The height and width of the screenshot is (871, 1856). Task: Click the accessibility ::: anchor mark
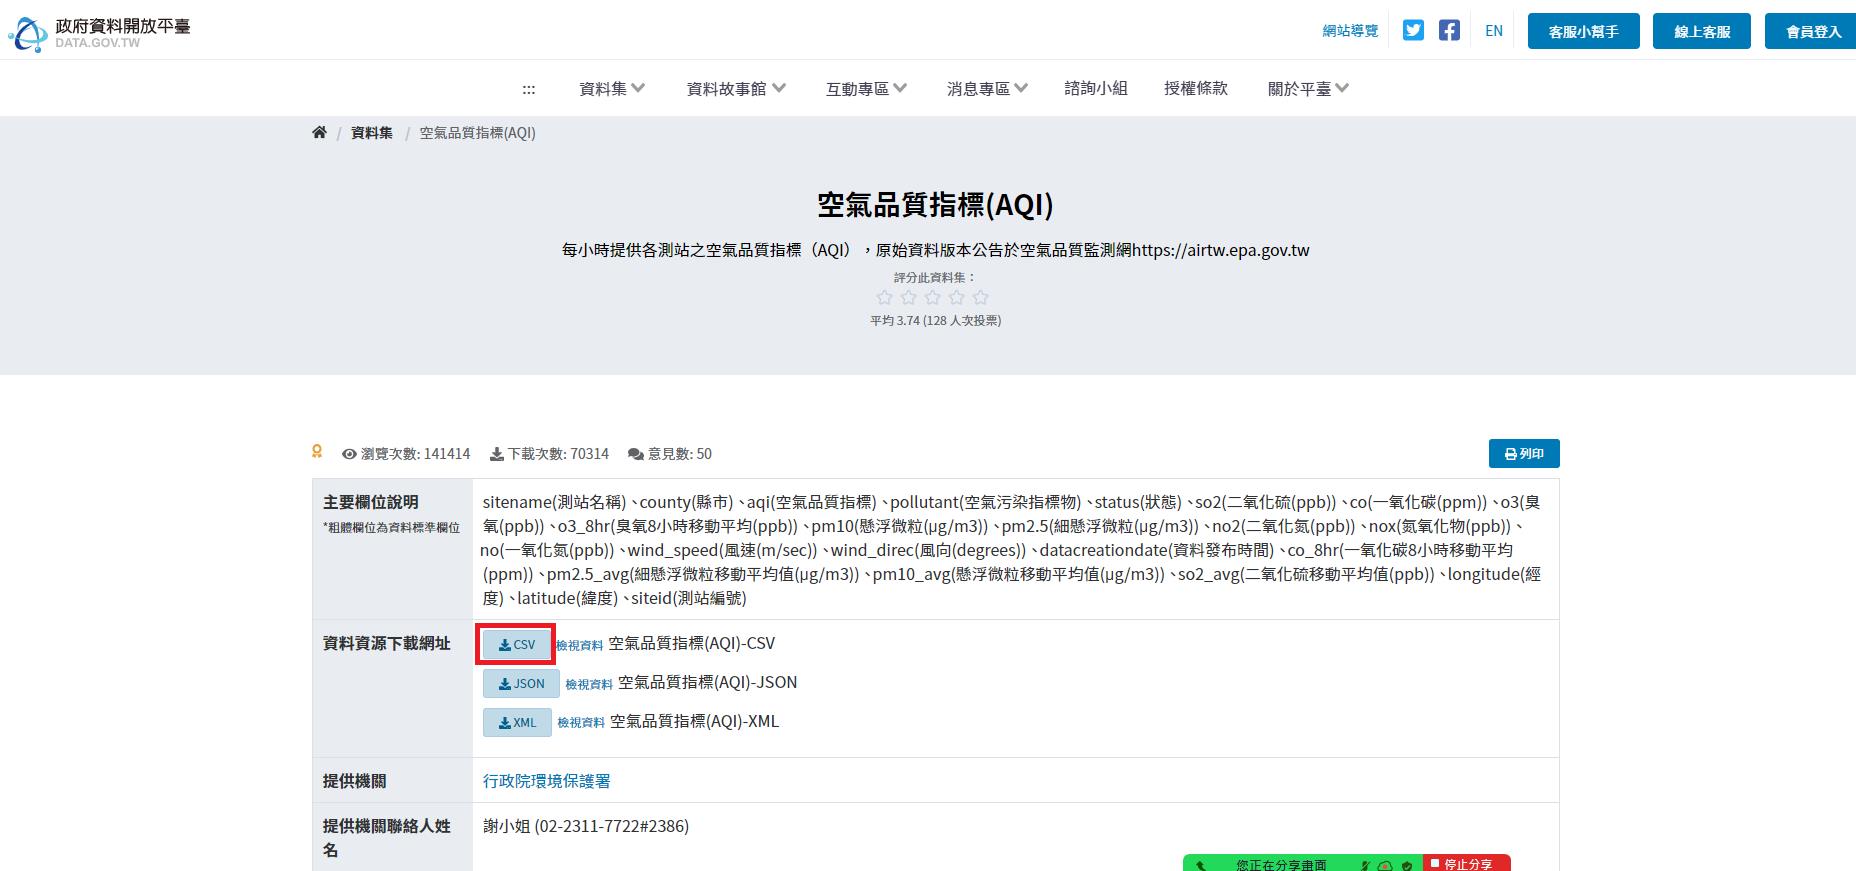pyautogui.click(x=528, y=89)
